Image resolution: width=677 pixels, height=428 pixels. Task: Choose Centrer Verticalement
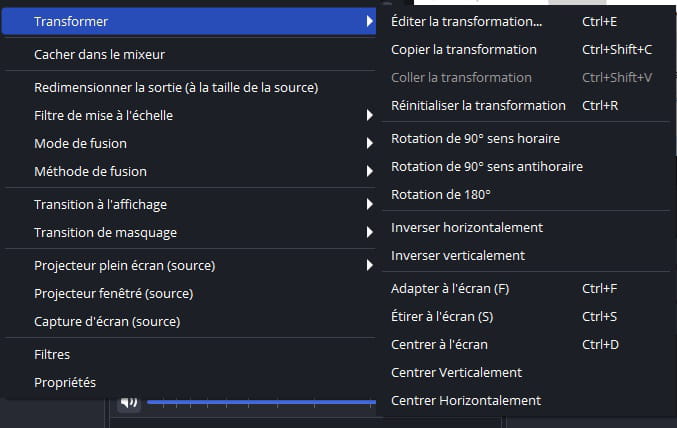525,372
